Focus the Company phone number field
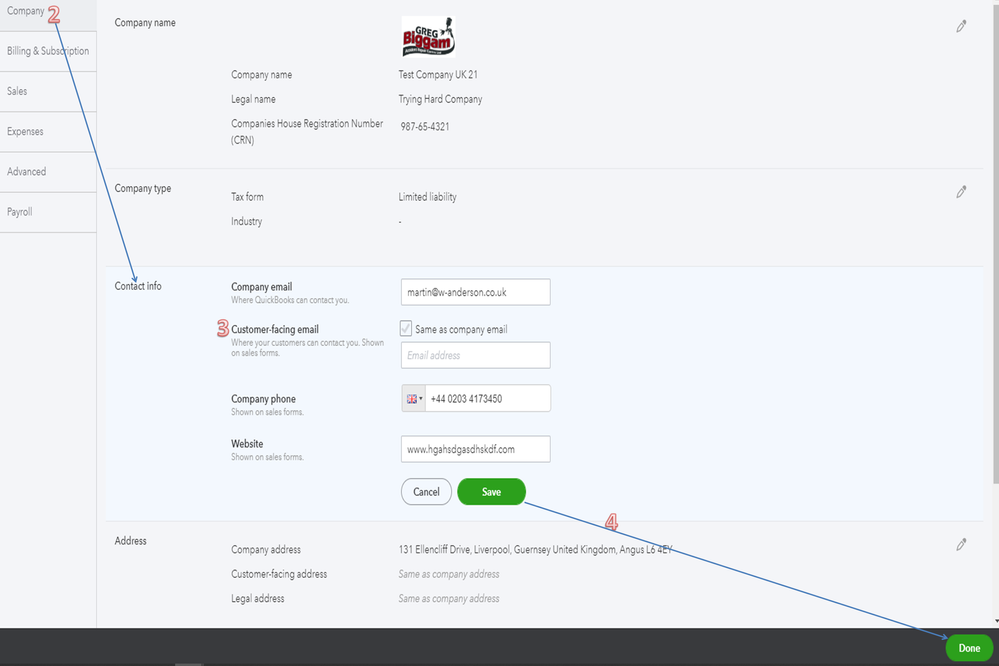The width and height of the screenshot is (999, 666). (487, 398)
